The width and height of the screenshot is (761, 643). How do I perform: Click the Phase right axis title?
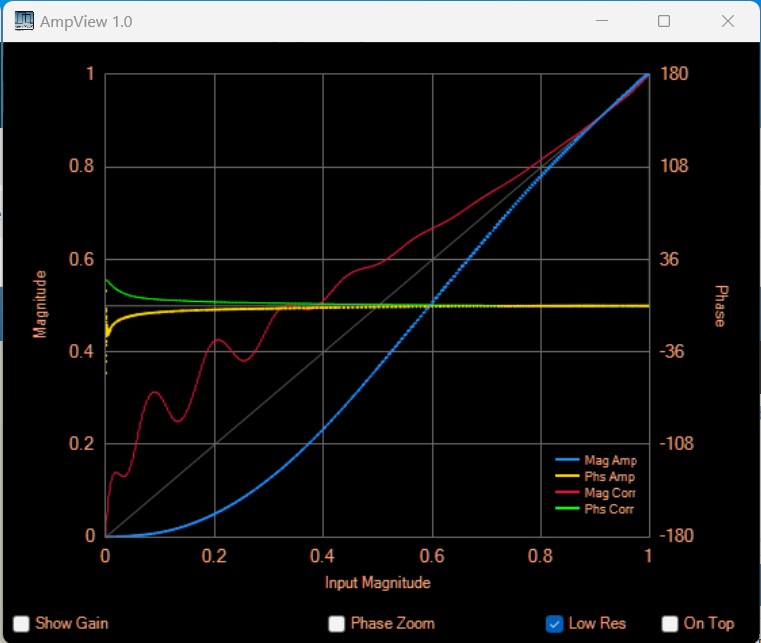coord(719,305)
